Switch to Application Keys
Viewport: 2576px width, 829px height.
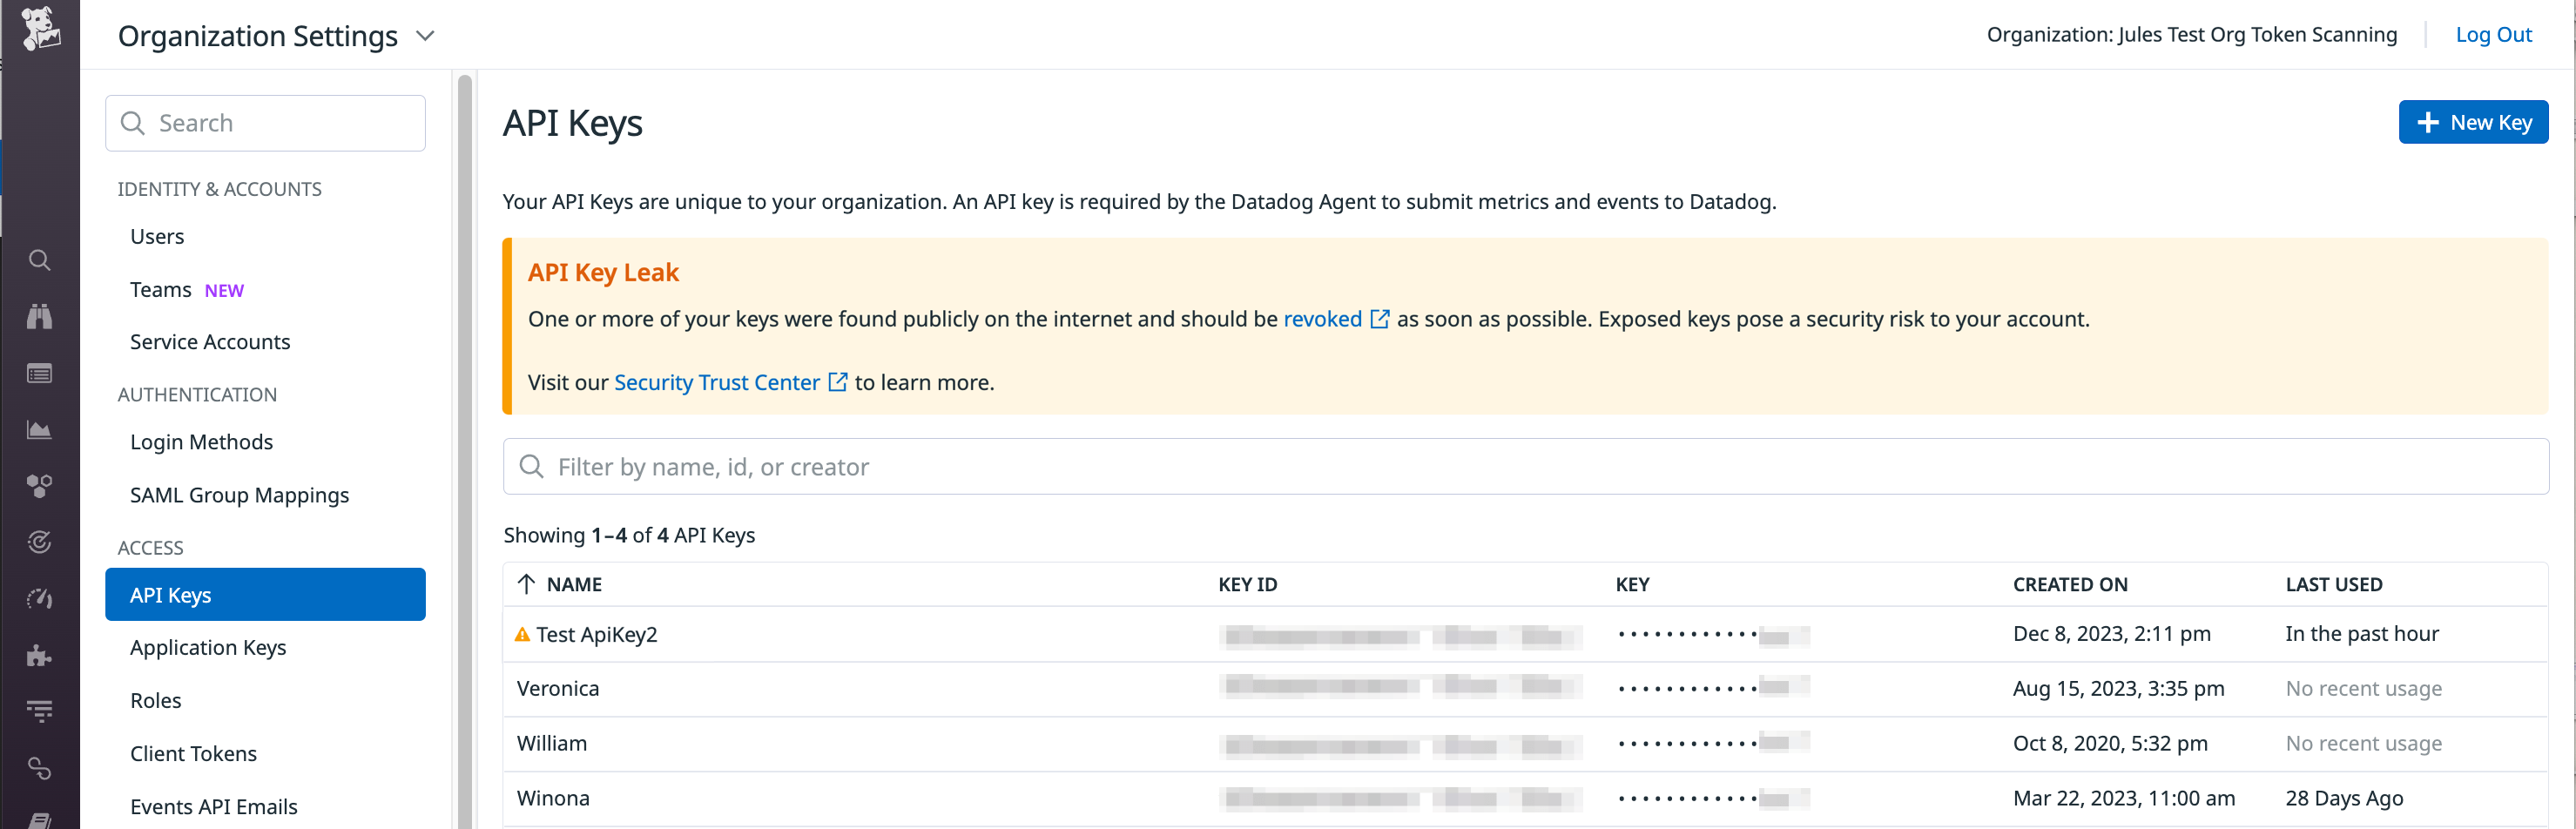click(x=208, y=647)
